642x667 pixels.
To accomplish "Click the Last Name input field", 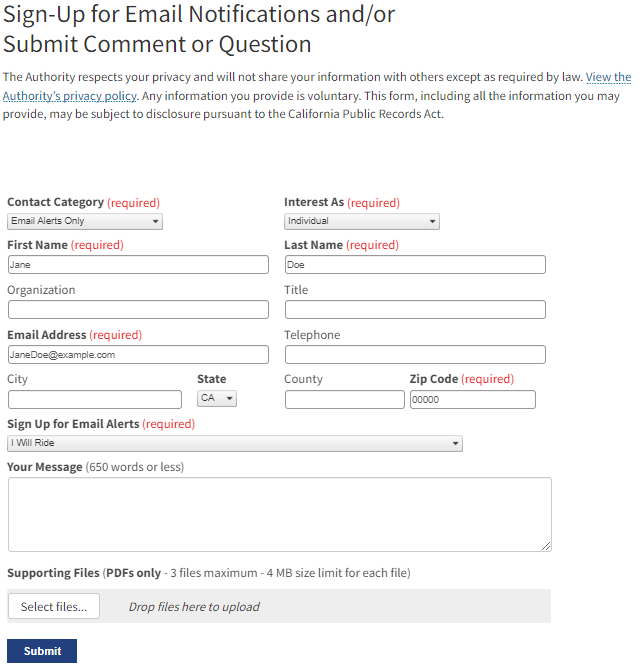I will pos(415,265).
